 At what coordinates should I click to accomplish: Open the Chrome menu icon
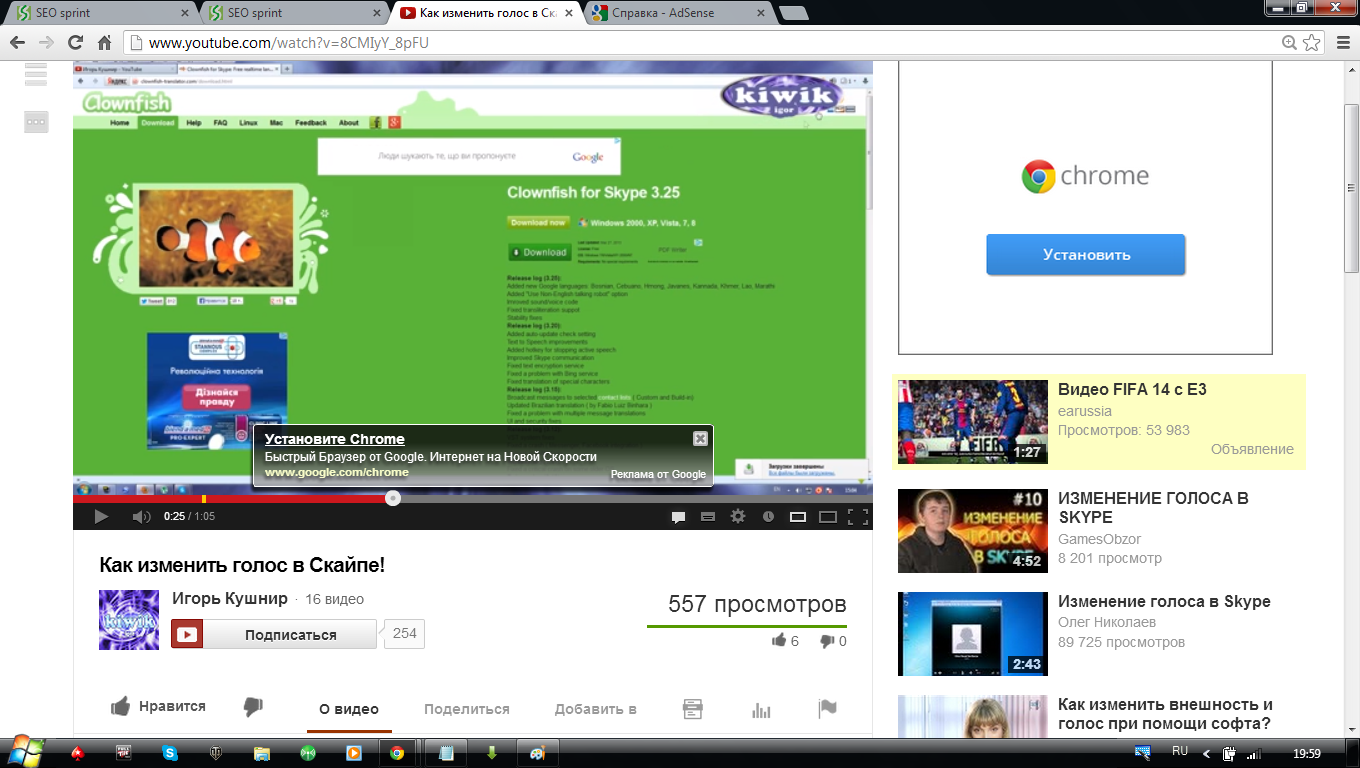click(1341, 43)
